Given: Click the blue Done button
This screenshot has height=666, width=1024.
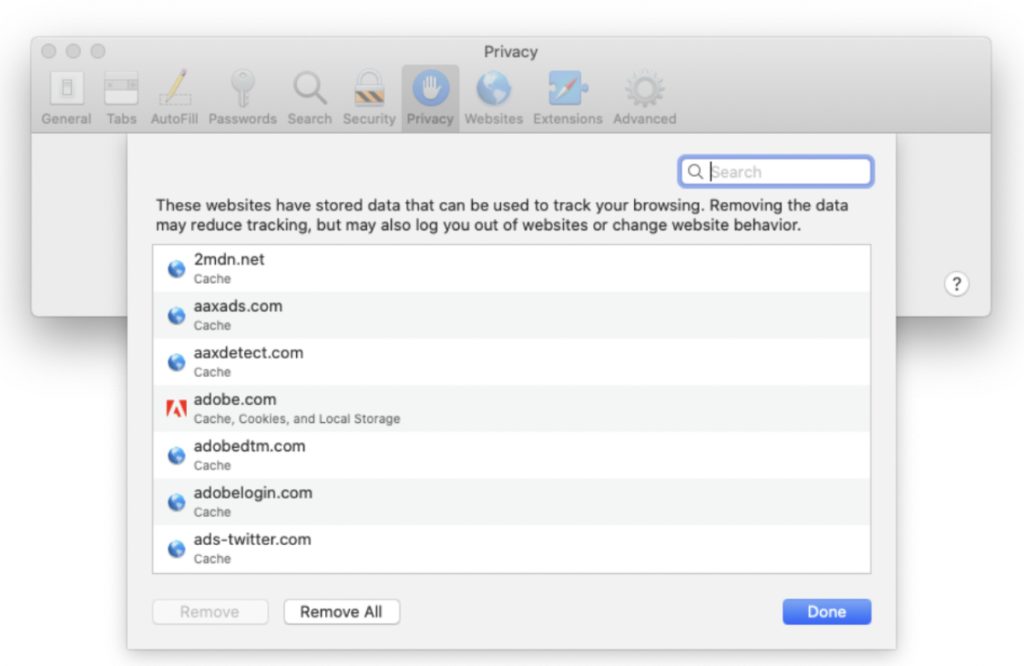Looking at the screenshot, I should (x=827, y=612).
